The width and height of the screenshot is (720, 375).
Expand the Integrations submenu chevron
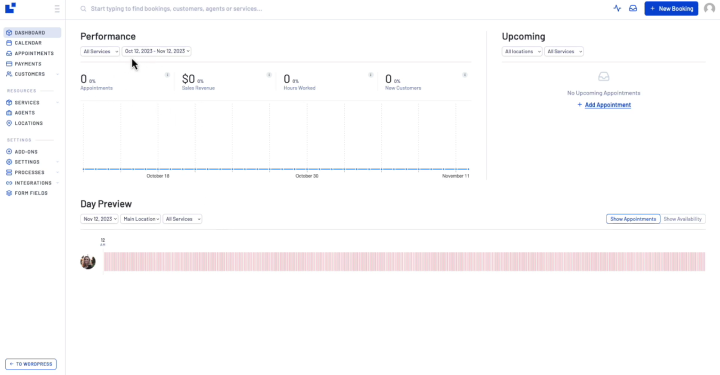click(57, 183)
